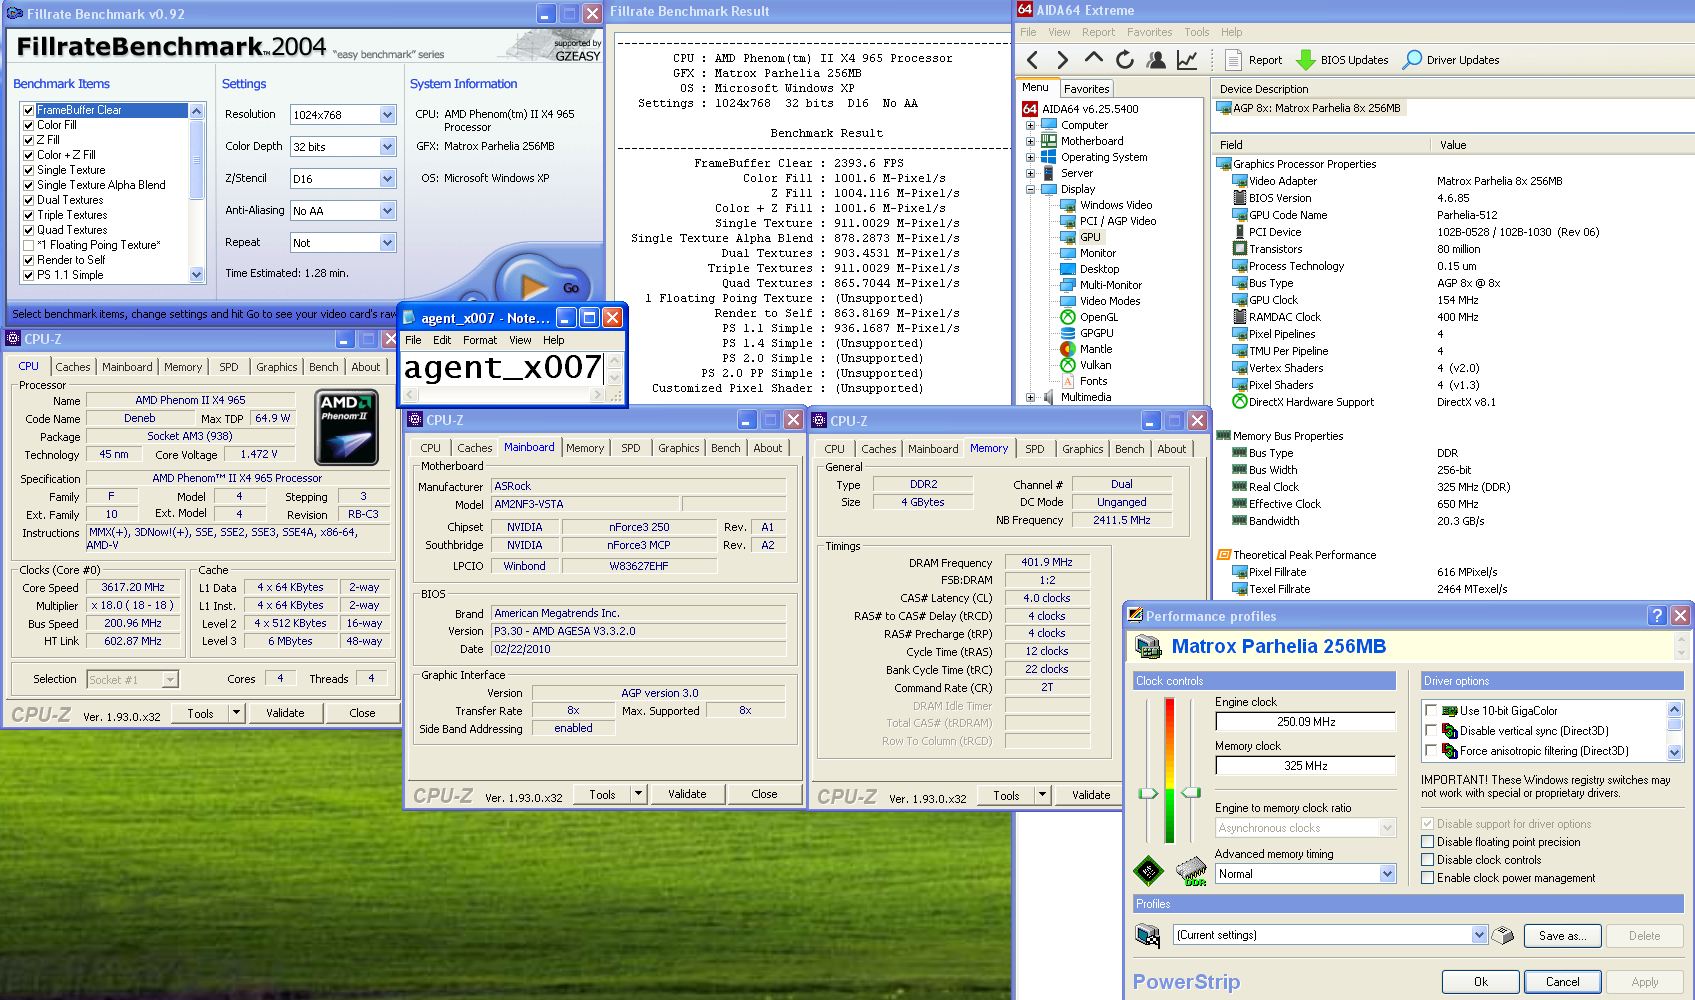Select AGP 8x Matrox Parhelia device entry
Image resolution: width=1695 pixels, height=1000 pixels.
coord(1309,108)
